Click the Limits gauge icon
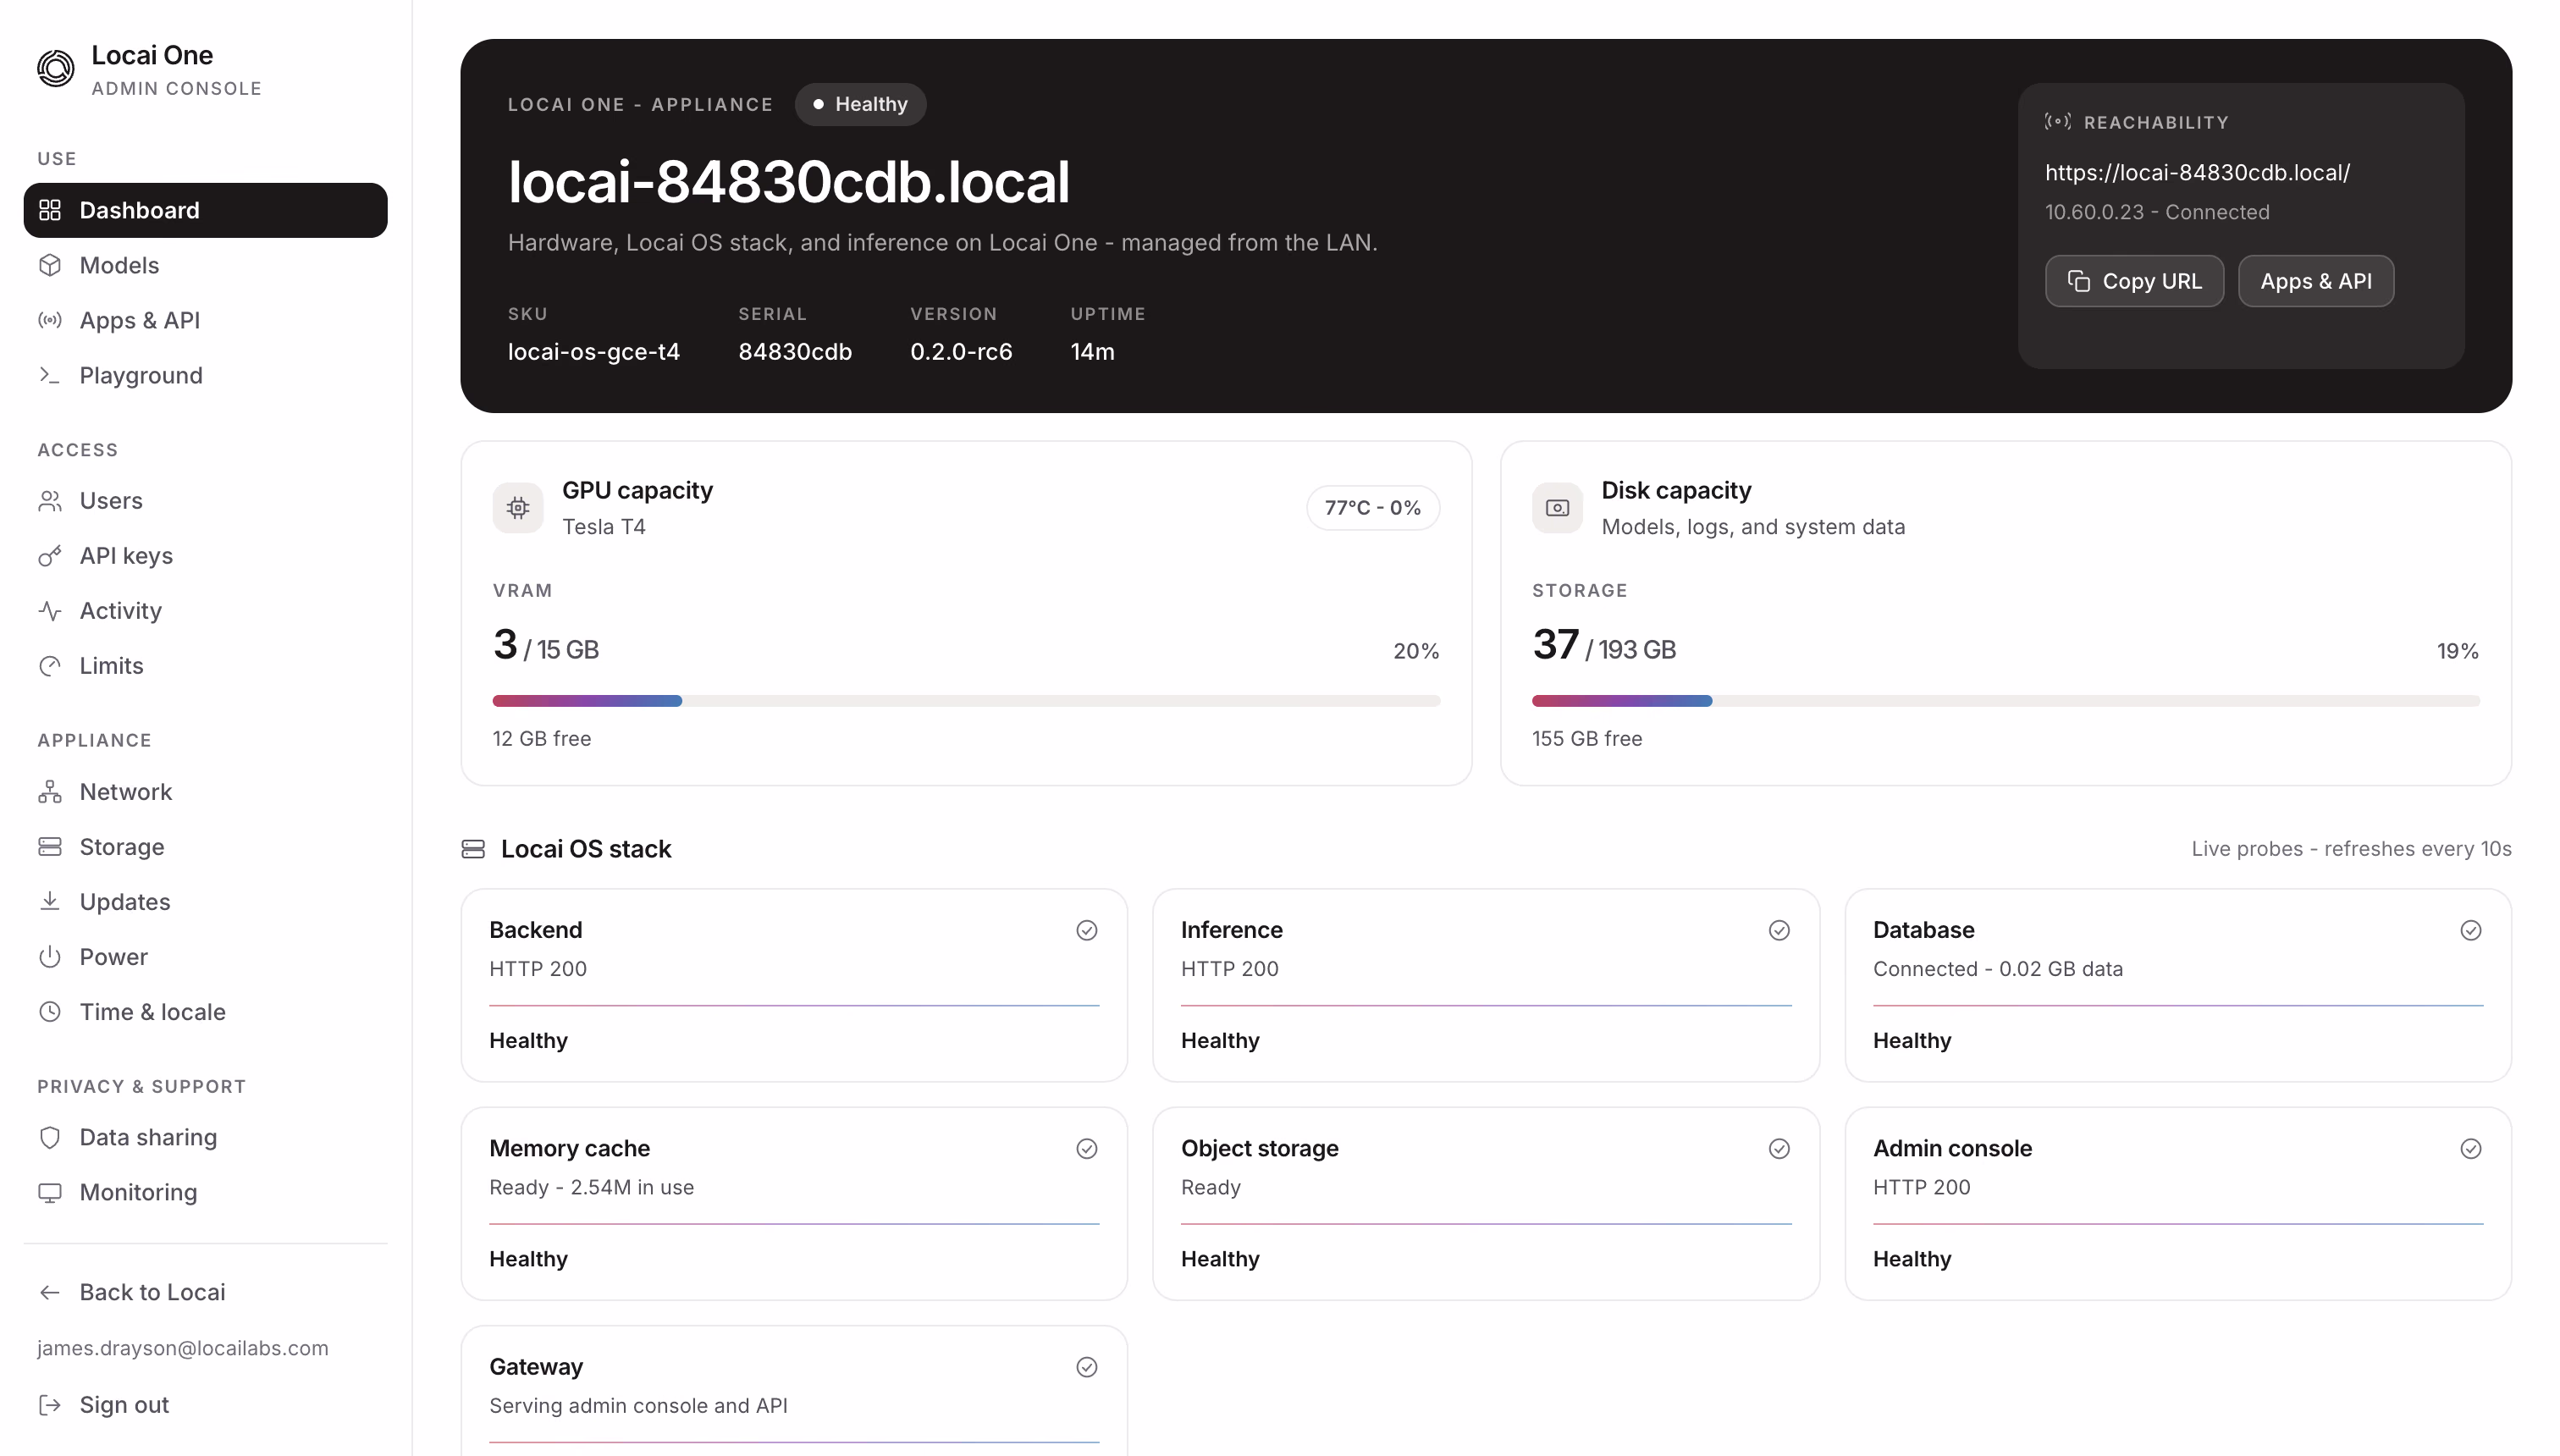The width and height of the screenshot is (2560, 1456). click(50, 665)
